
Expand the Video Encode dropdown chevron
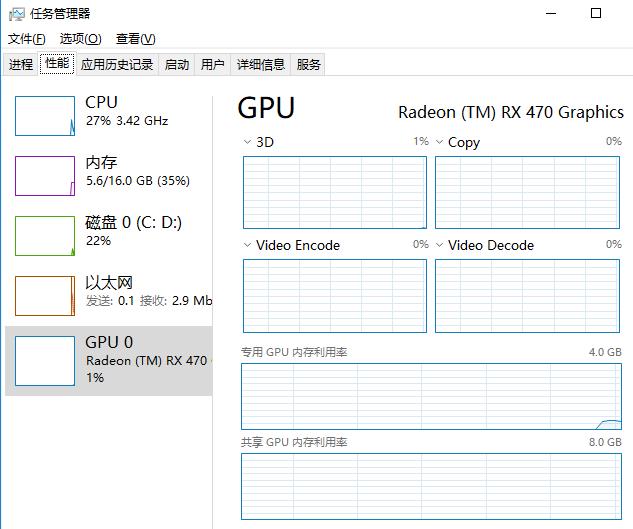coord(248,245)
